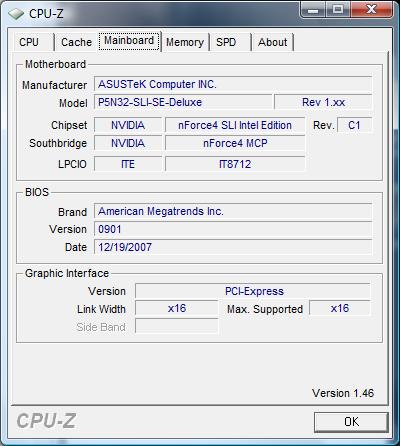Select the PCI-Express graphic interface version
400x446 pixels.
point(253,291)
